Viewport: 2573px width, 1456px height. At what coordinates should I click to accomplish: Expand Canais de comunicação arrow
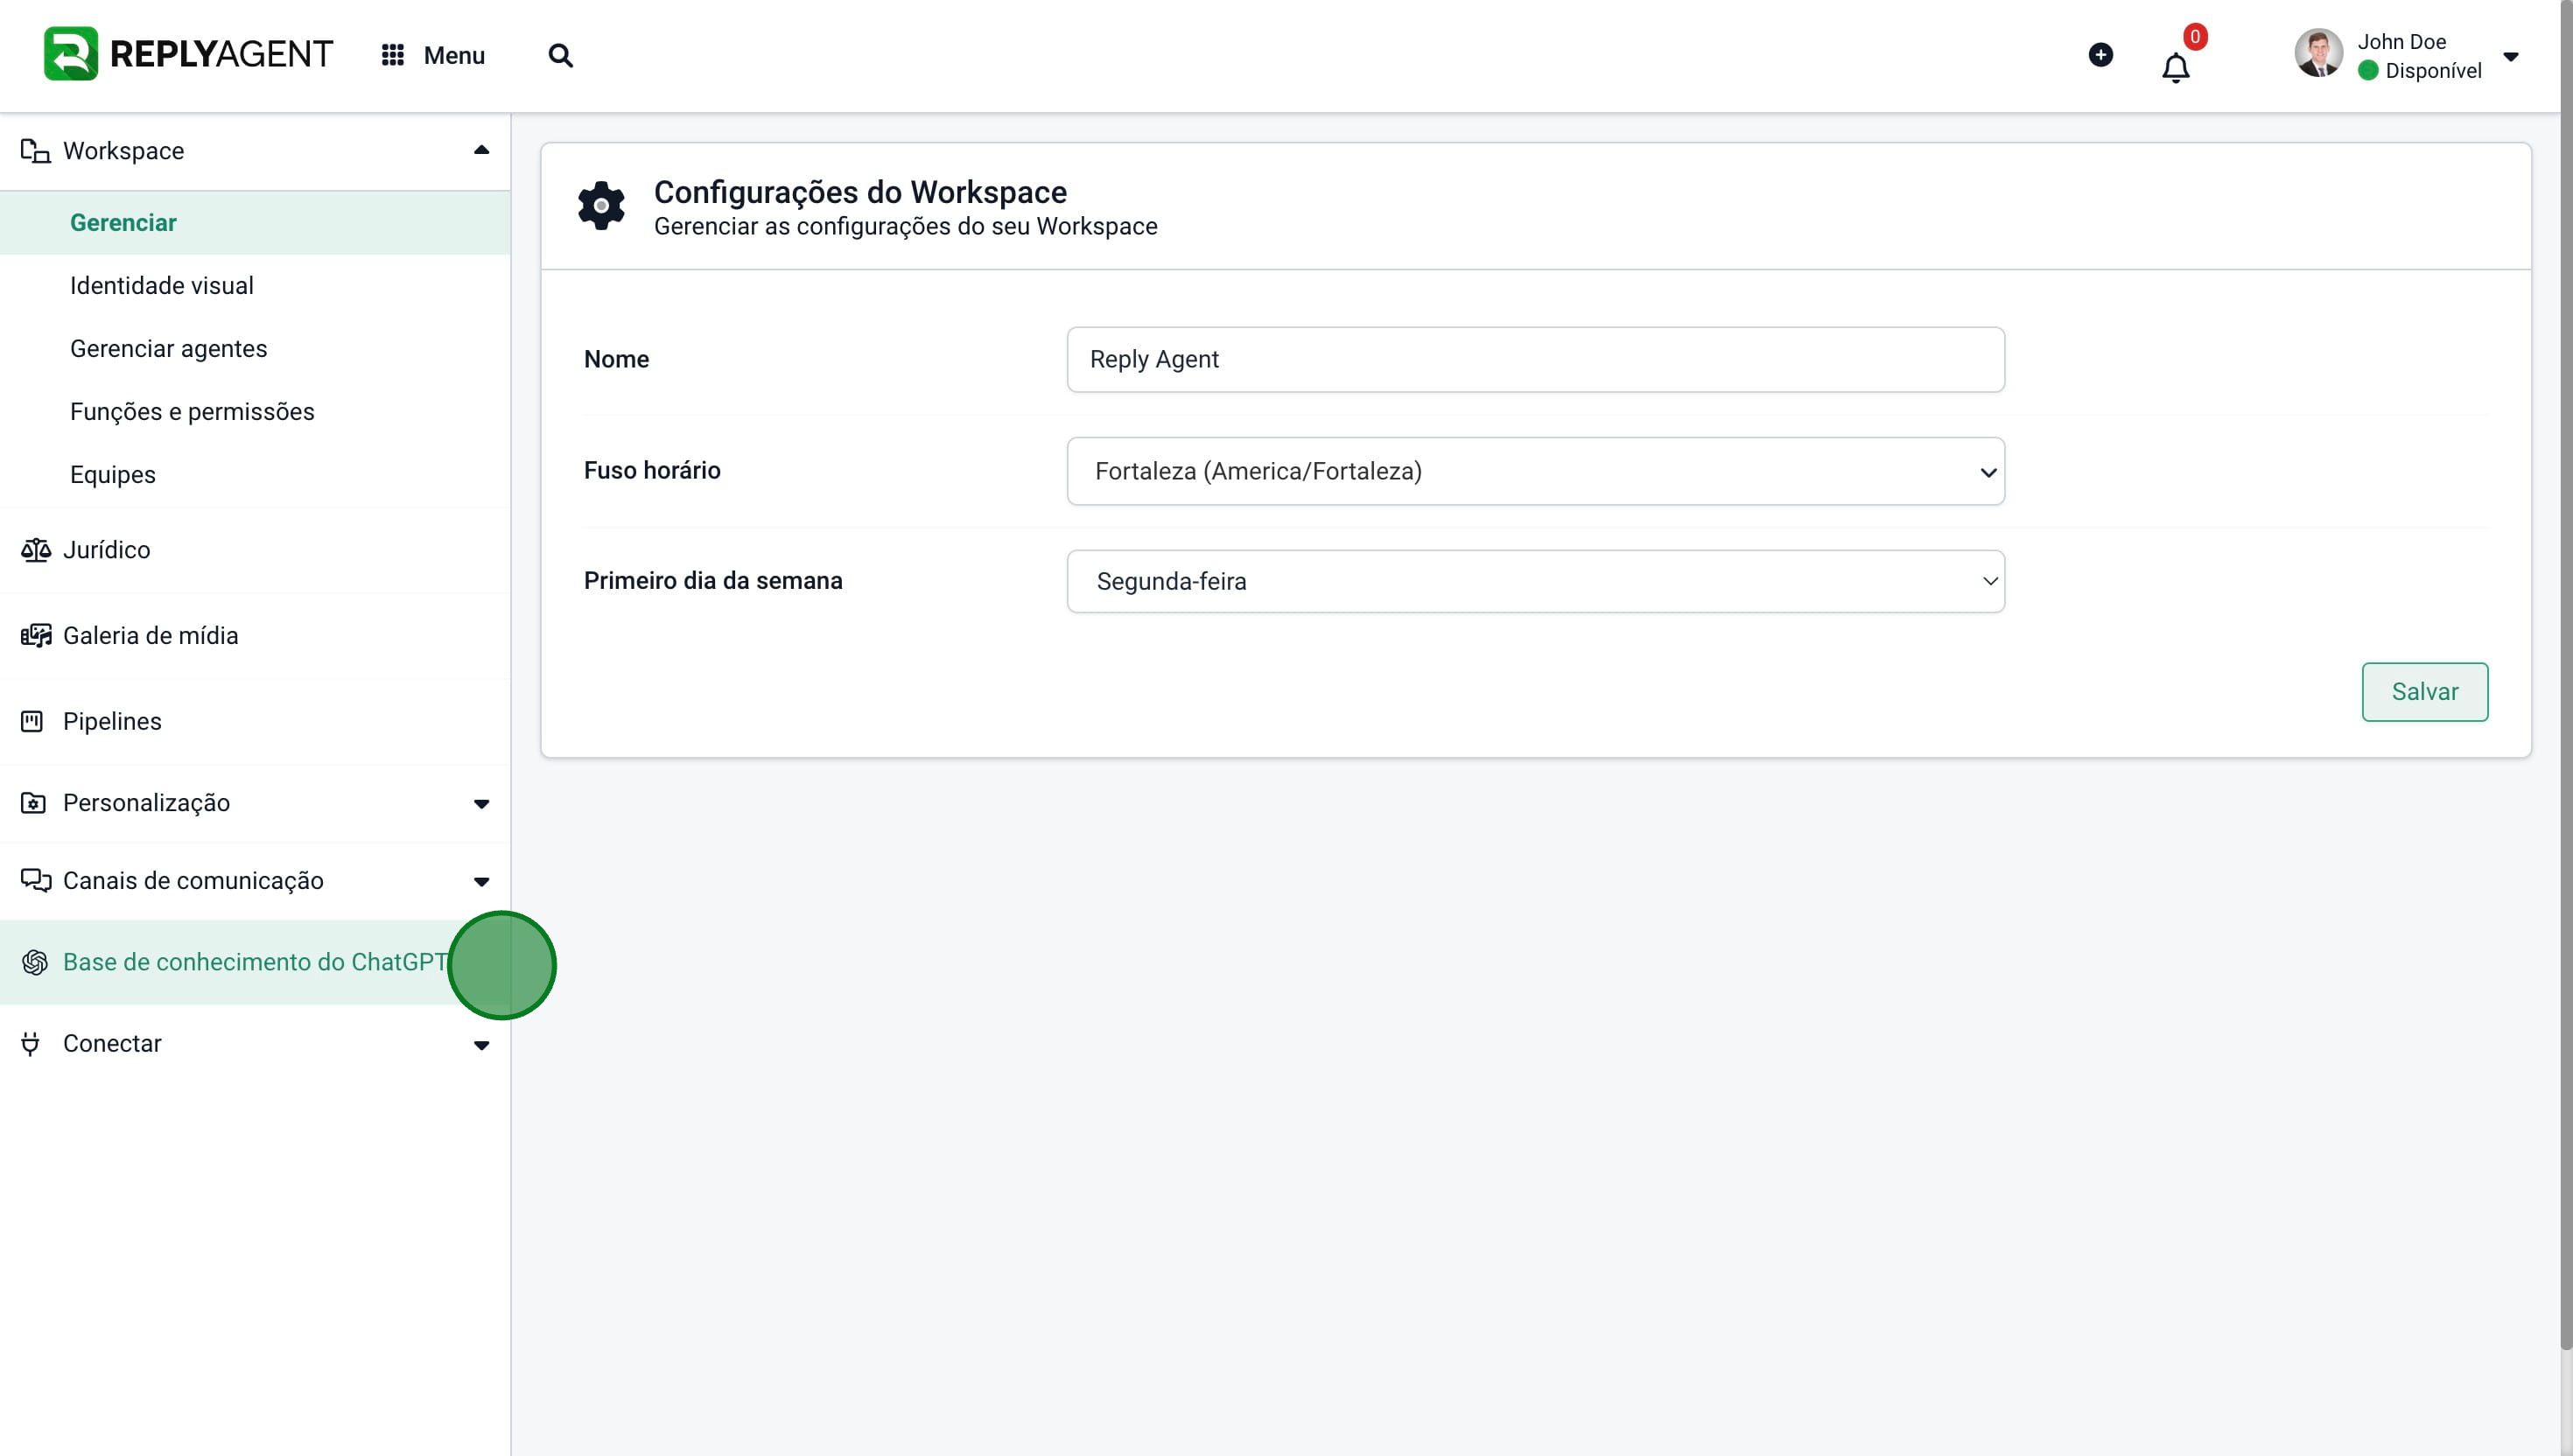click(481, 882)
